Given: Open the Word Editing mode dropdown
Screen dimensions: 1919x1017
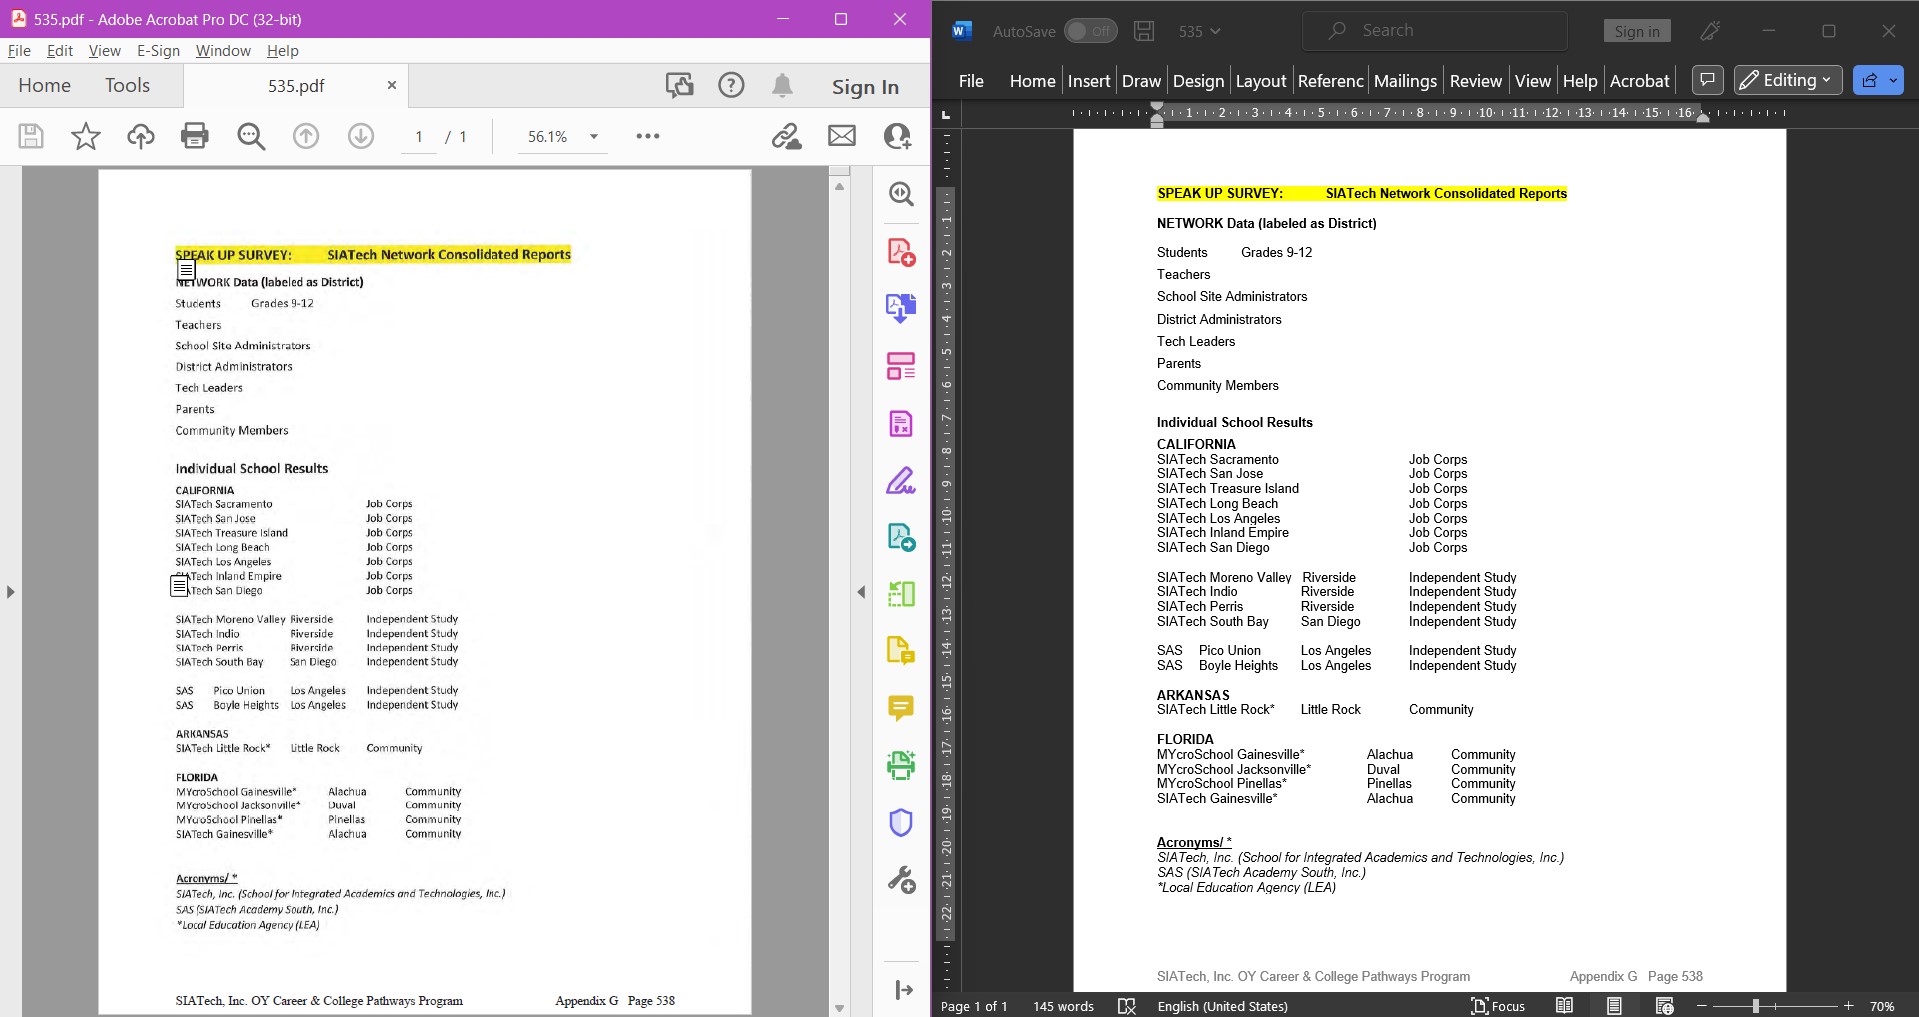Looking at the screenshot, I should tap(1788, 80).
